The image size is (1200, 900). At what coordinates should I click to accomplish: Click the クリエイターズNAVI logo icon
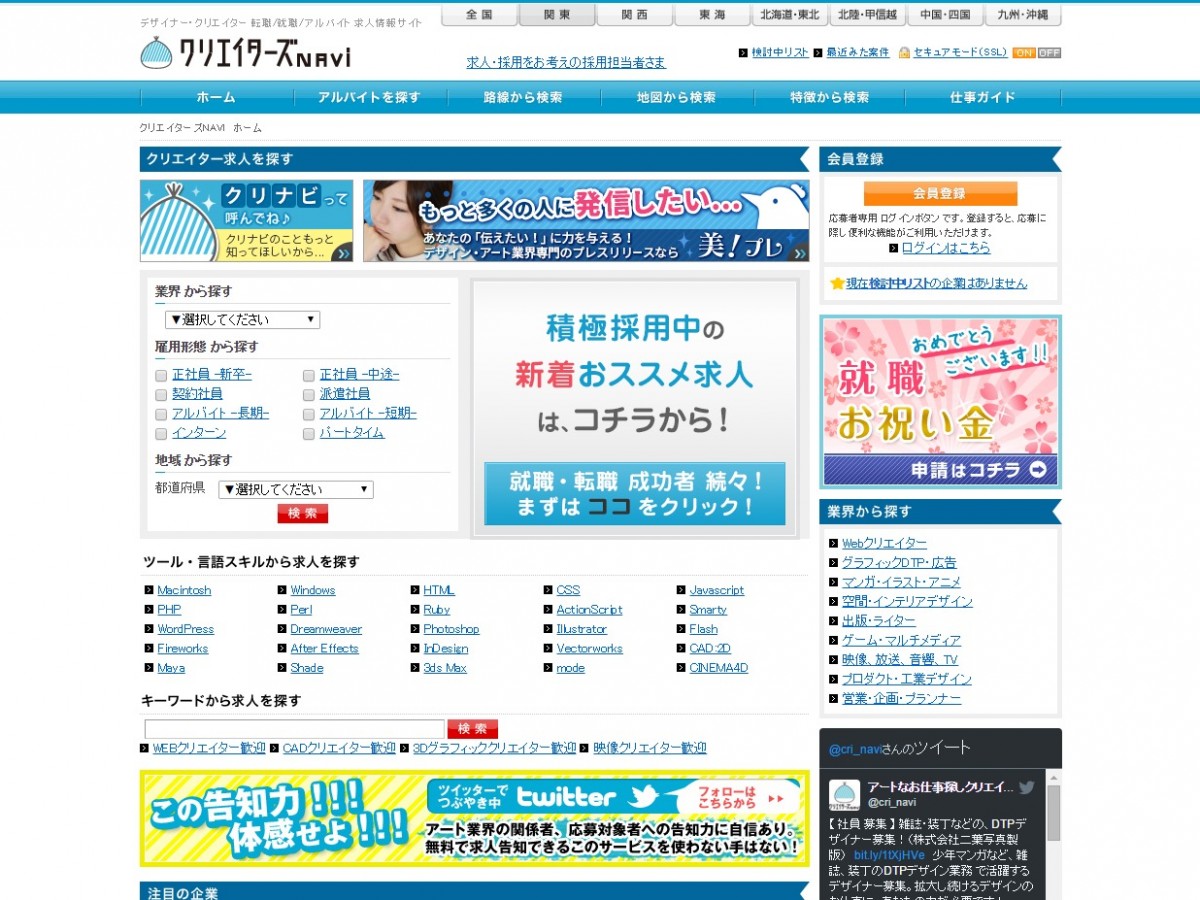point(157,53)
